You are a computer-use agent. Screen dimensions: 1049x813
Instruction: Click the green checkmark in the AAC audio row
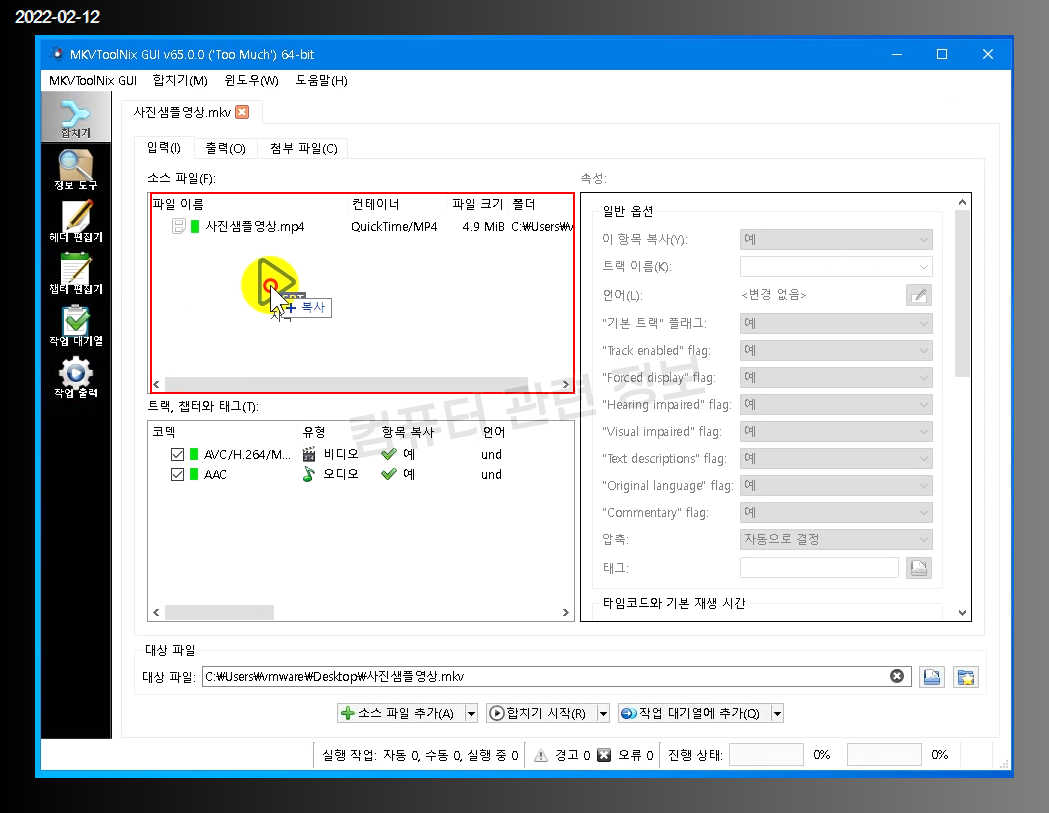[x=389, y=474]
